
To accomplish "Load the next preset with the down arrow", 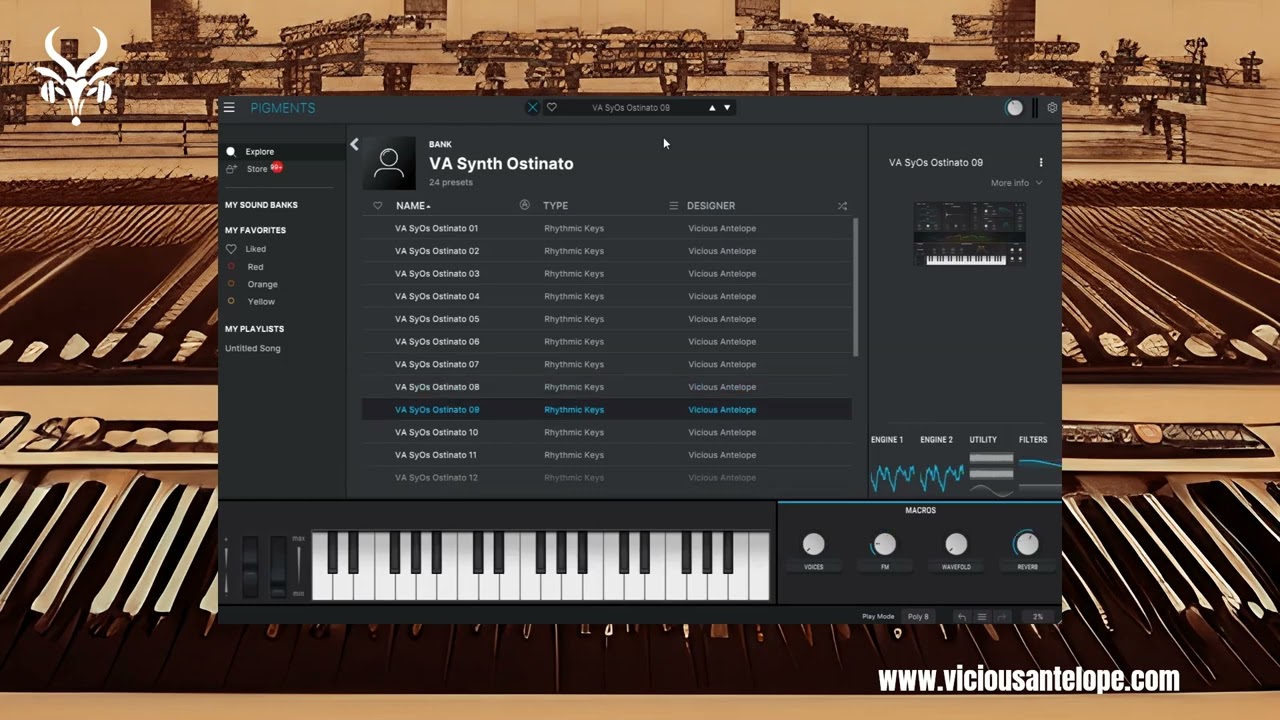I will coord(727,108).
